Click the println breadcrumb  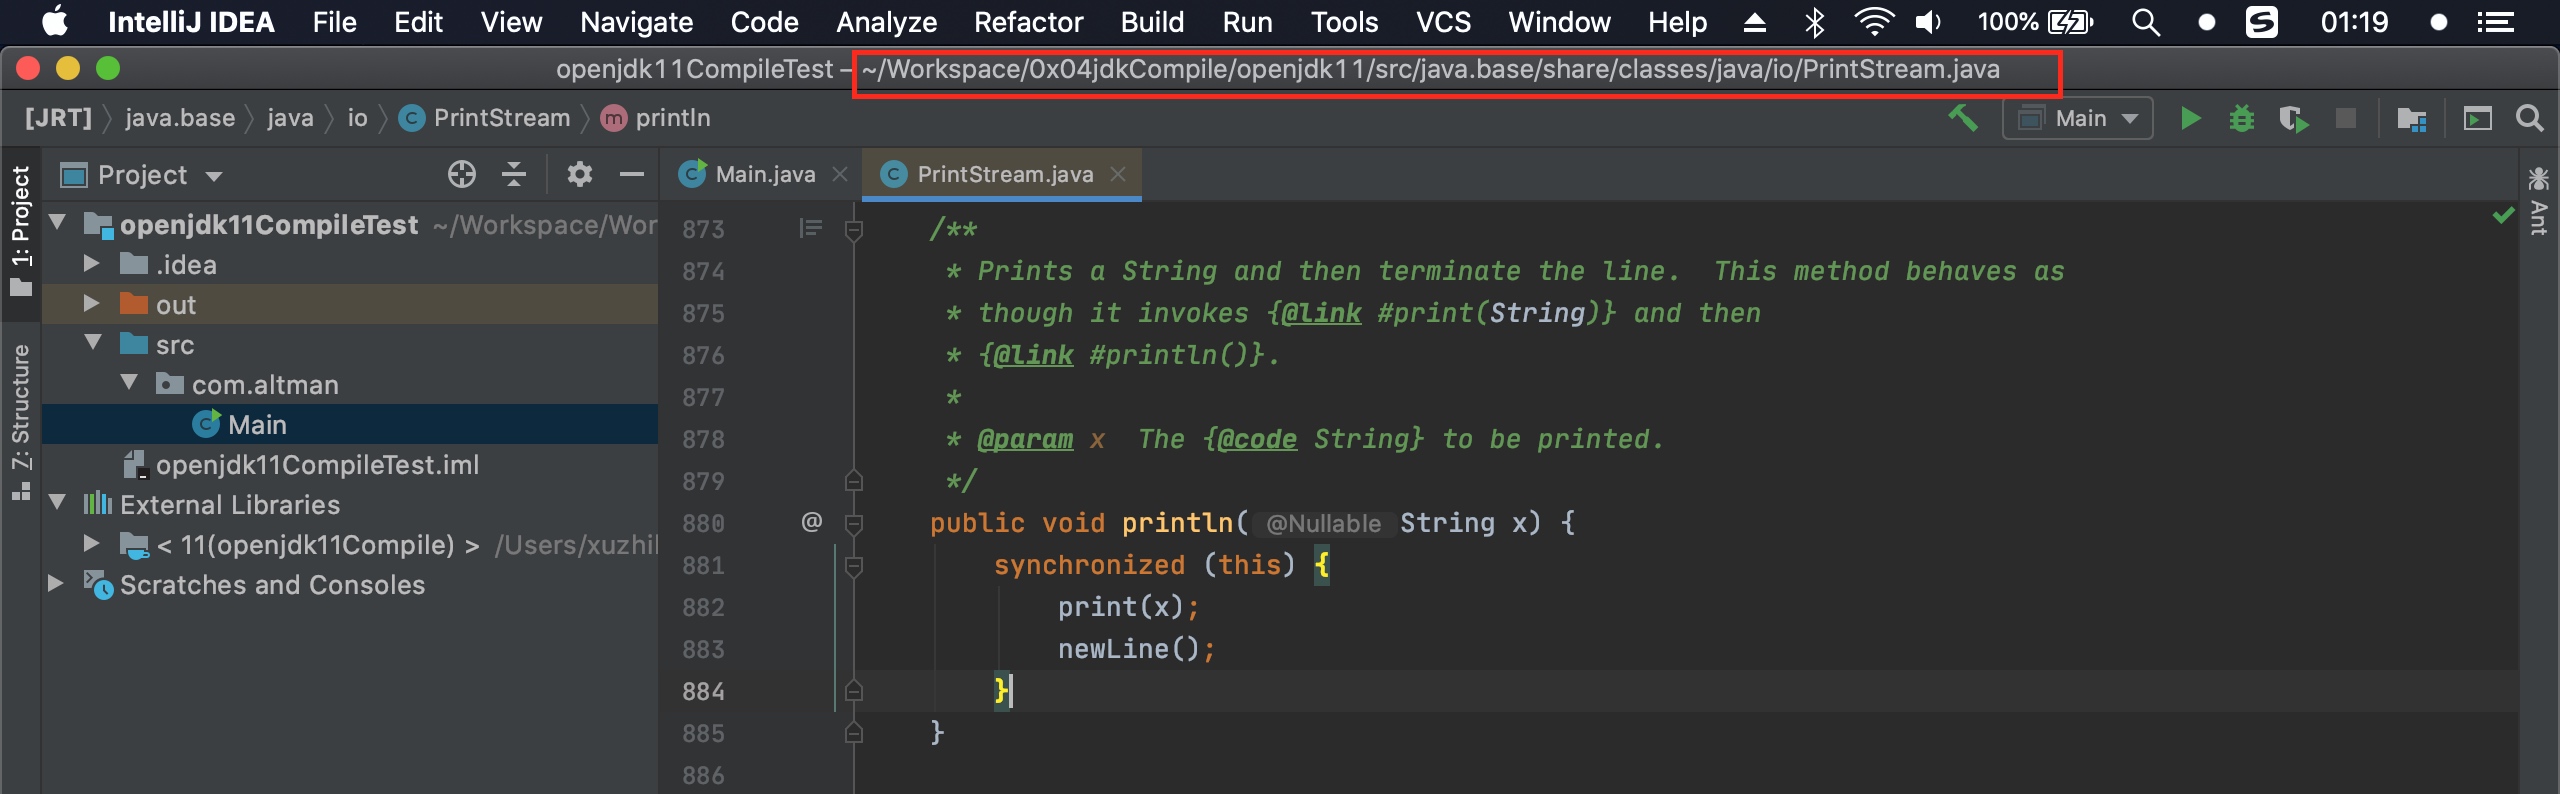pos(656,118)
